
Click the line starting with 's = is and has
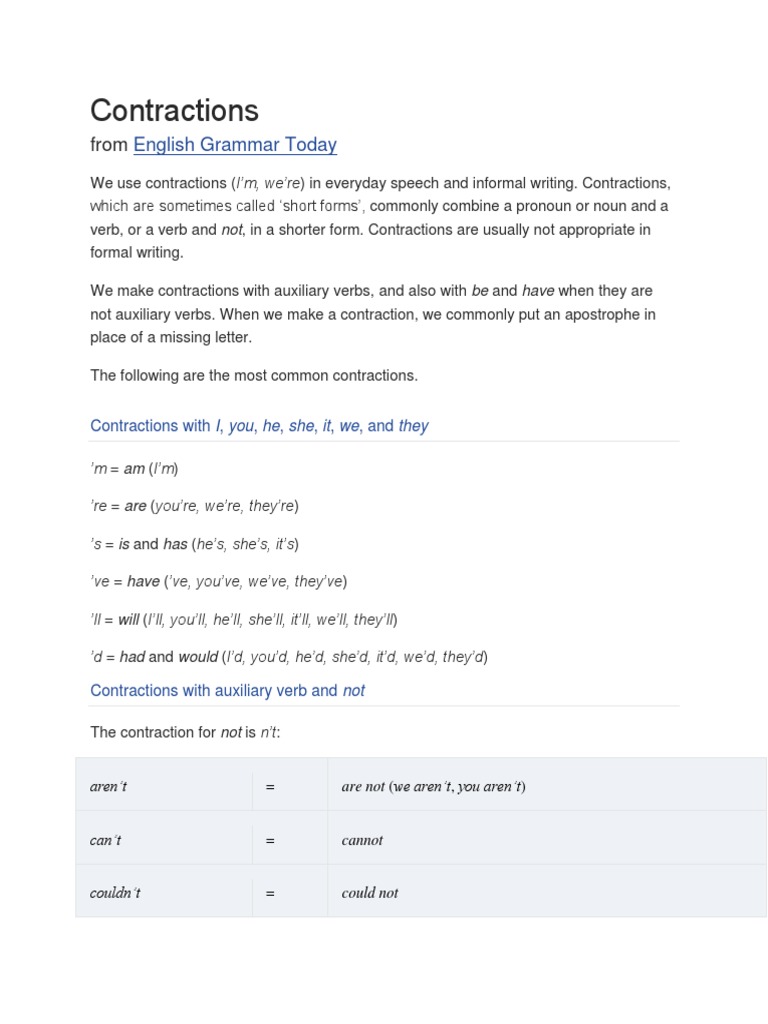(x=194, y=544)
